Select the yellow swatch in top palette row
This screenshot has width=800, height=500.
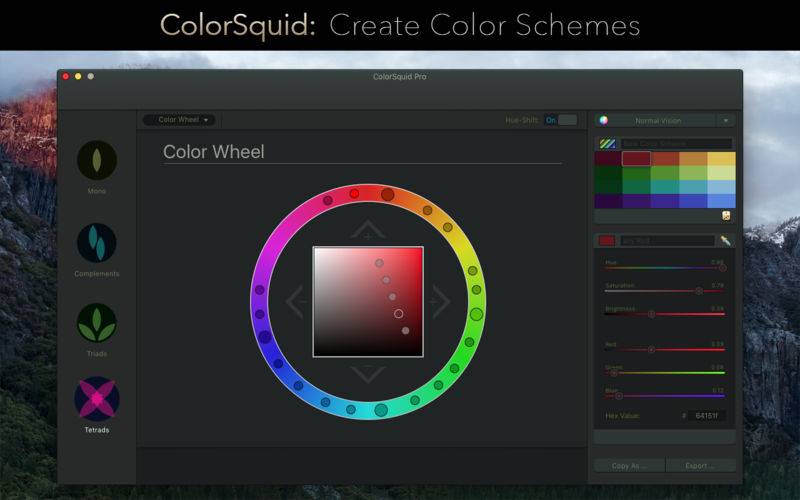(x=721, y=159)
